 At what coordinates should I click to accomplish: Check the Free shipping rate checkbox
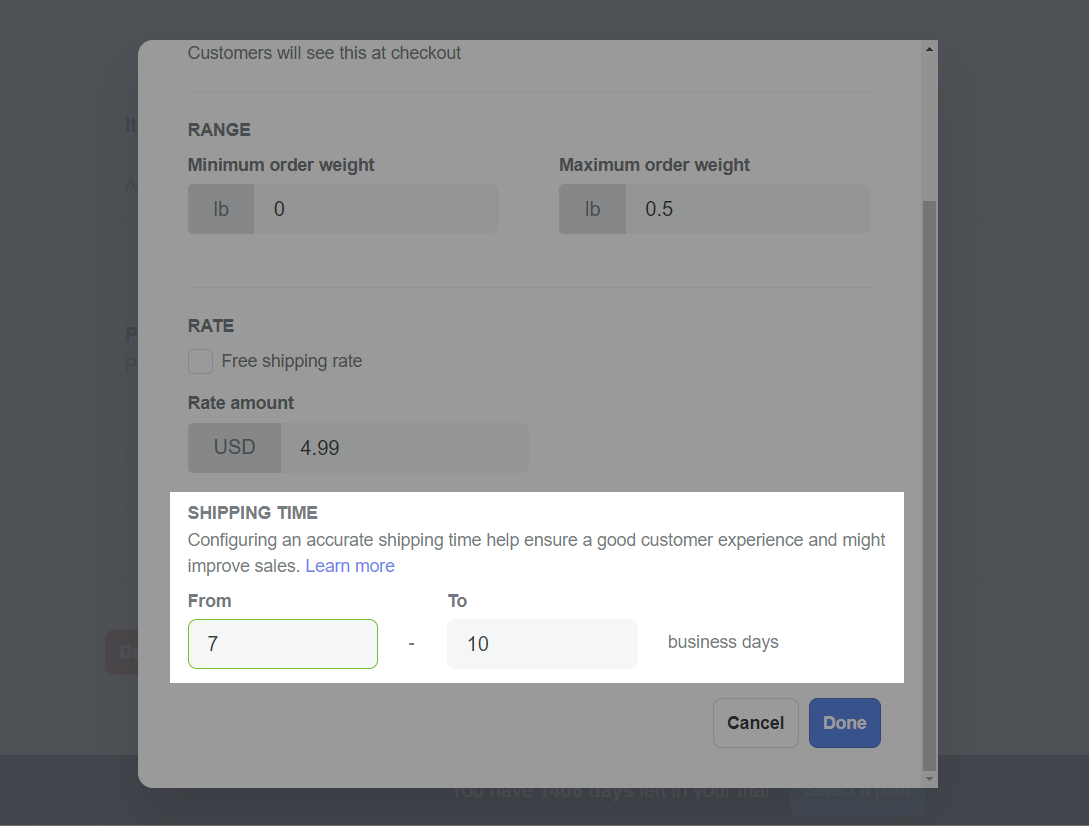[200, 361]
